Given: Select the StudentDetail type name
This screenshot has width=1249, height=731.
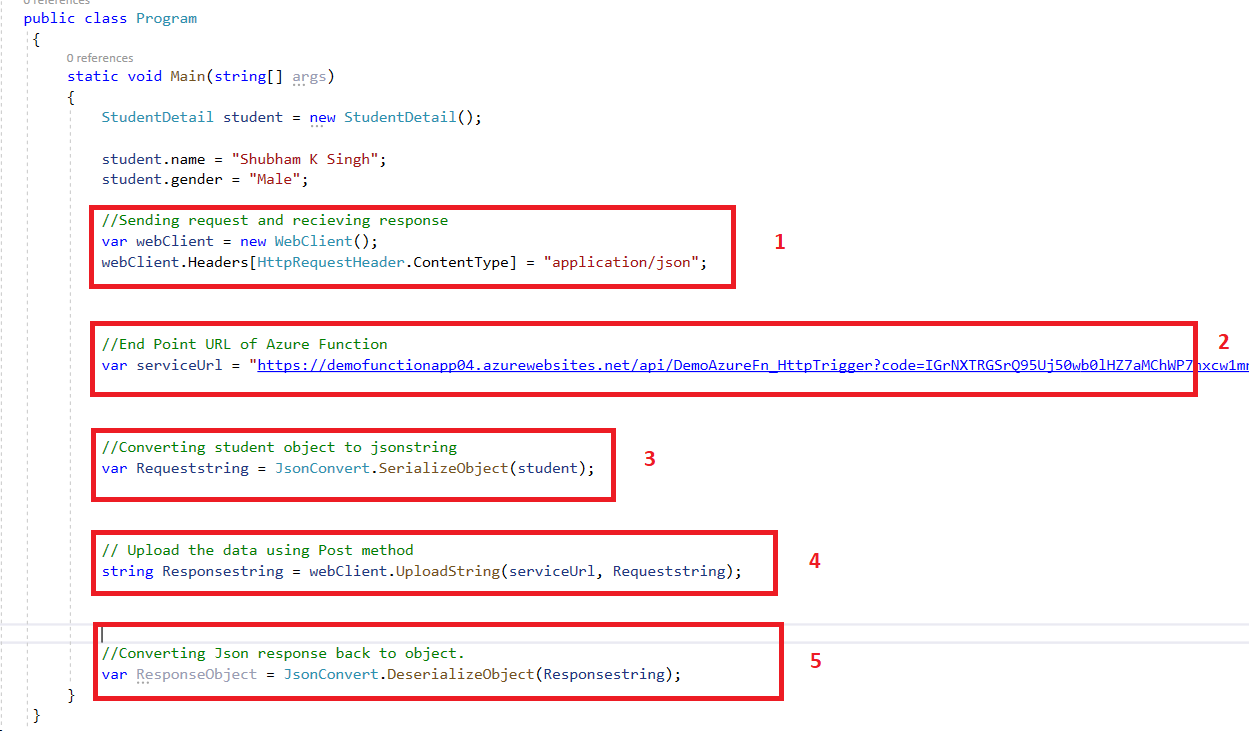Looking at the screenshot, I should point(157,117).
